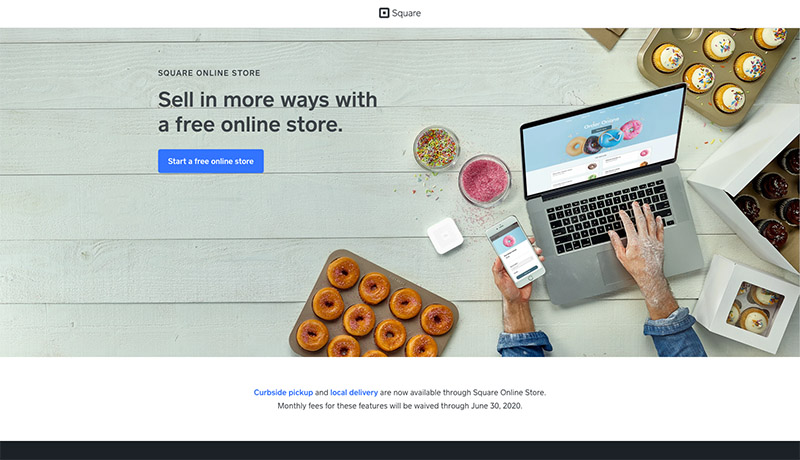
Task: Click the dark footer bar
Action: click(x=400, y=450)
